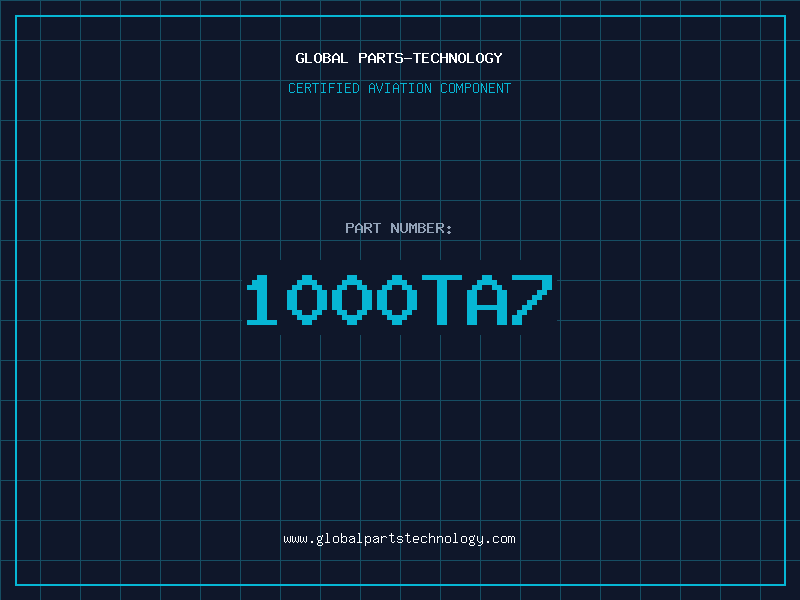Click the last zero in the part number

[x=397, y=300]
